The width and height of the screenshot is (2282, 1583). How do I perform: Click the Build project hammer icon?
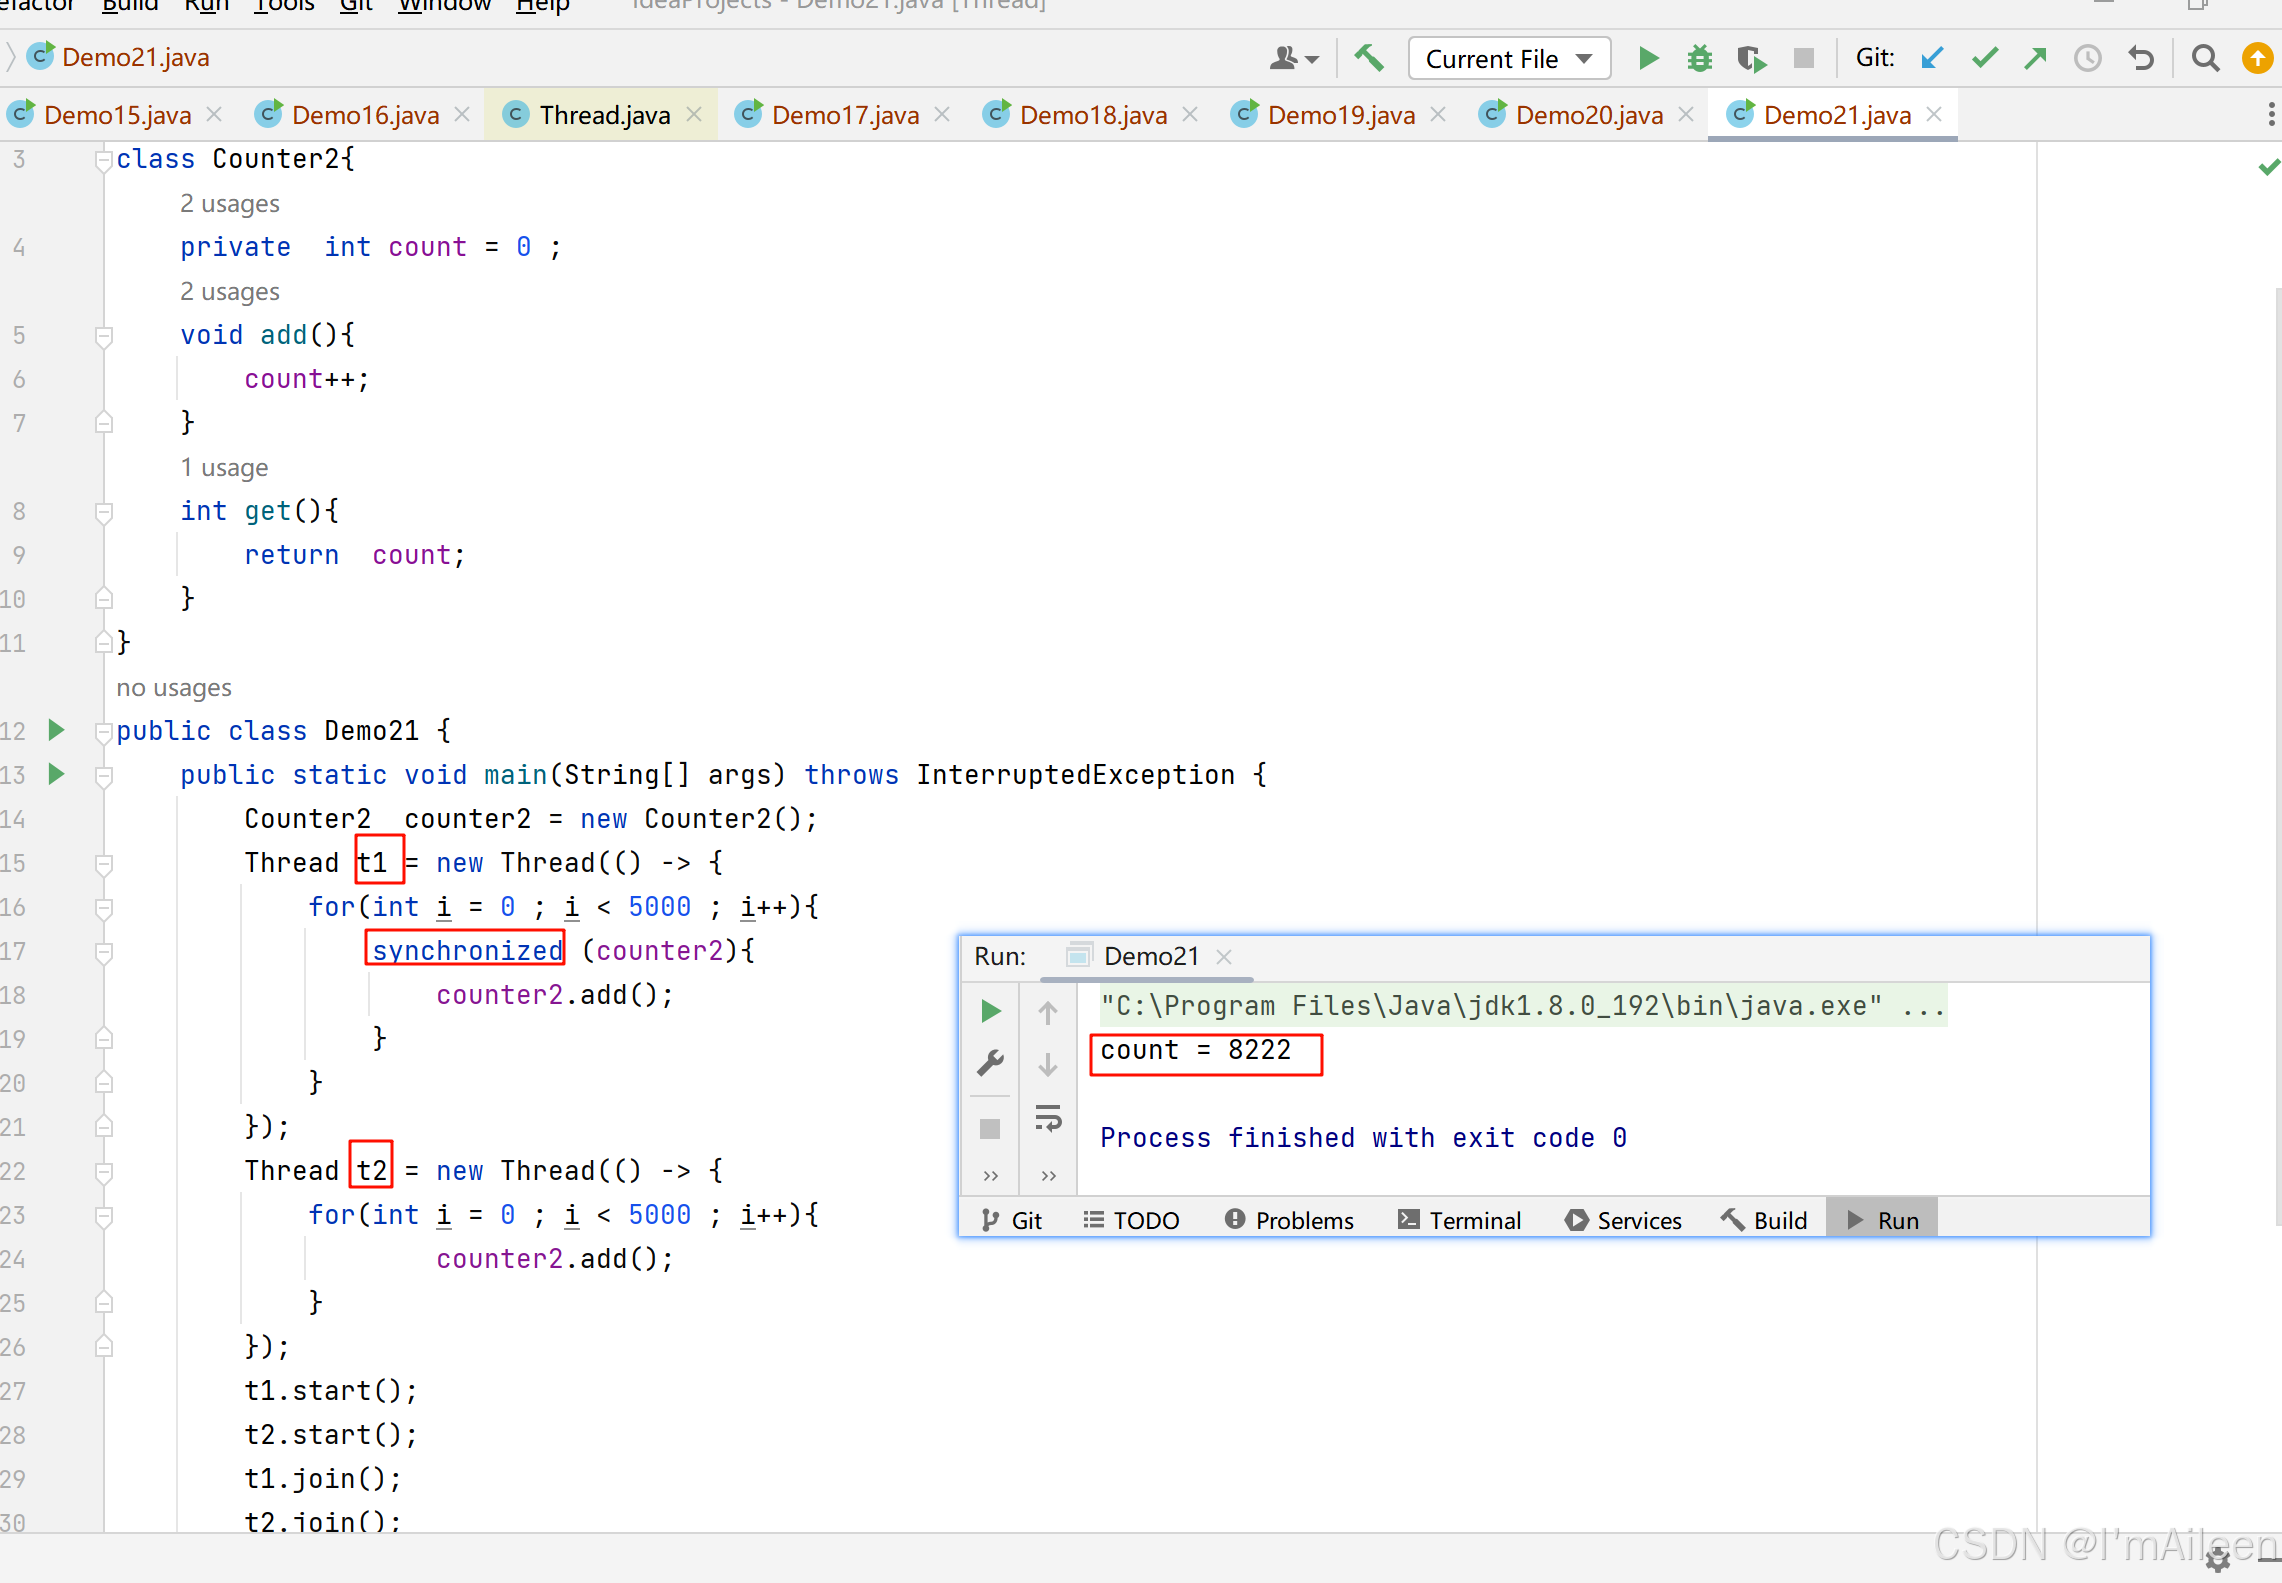pos(1368,59)
